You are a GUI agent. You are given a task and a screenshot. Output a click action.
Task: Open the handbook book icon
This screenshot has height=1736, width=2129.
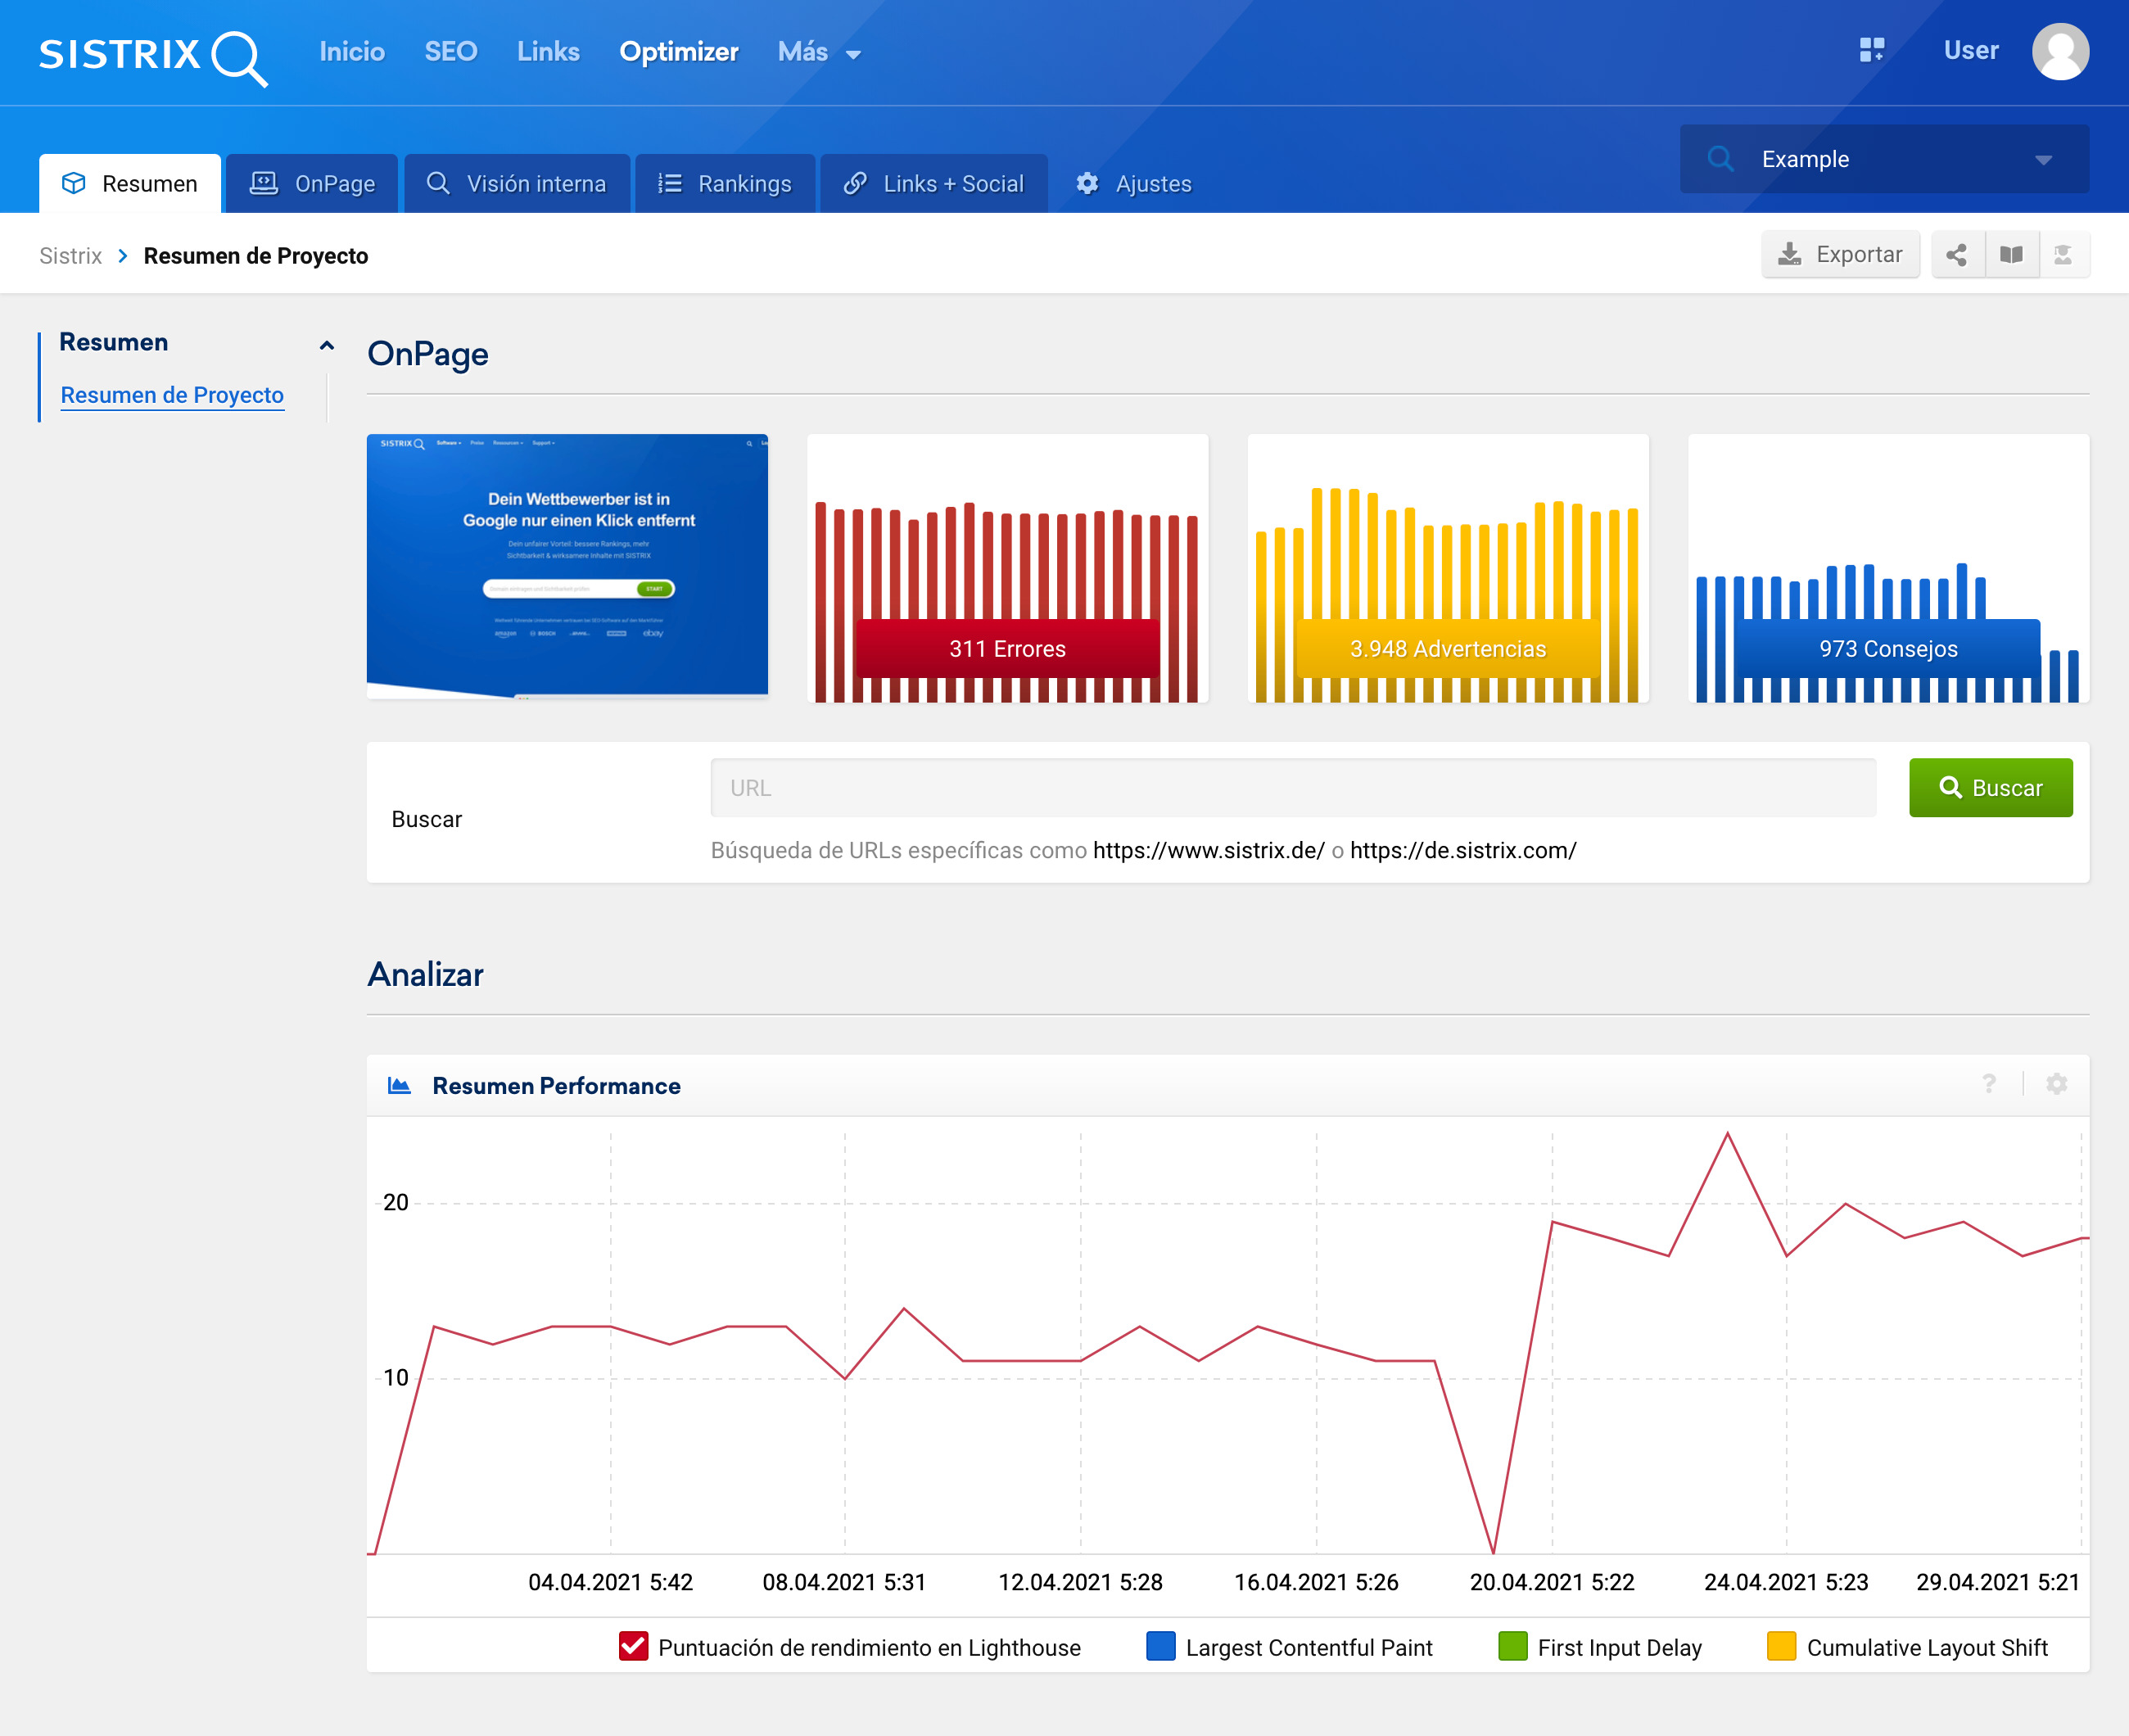[x=2011, y=255]
